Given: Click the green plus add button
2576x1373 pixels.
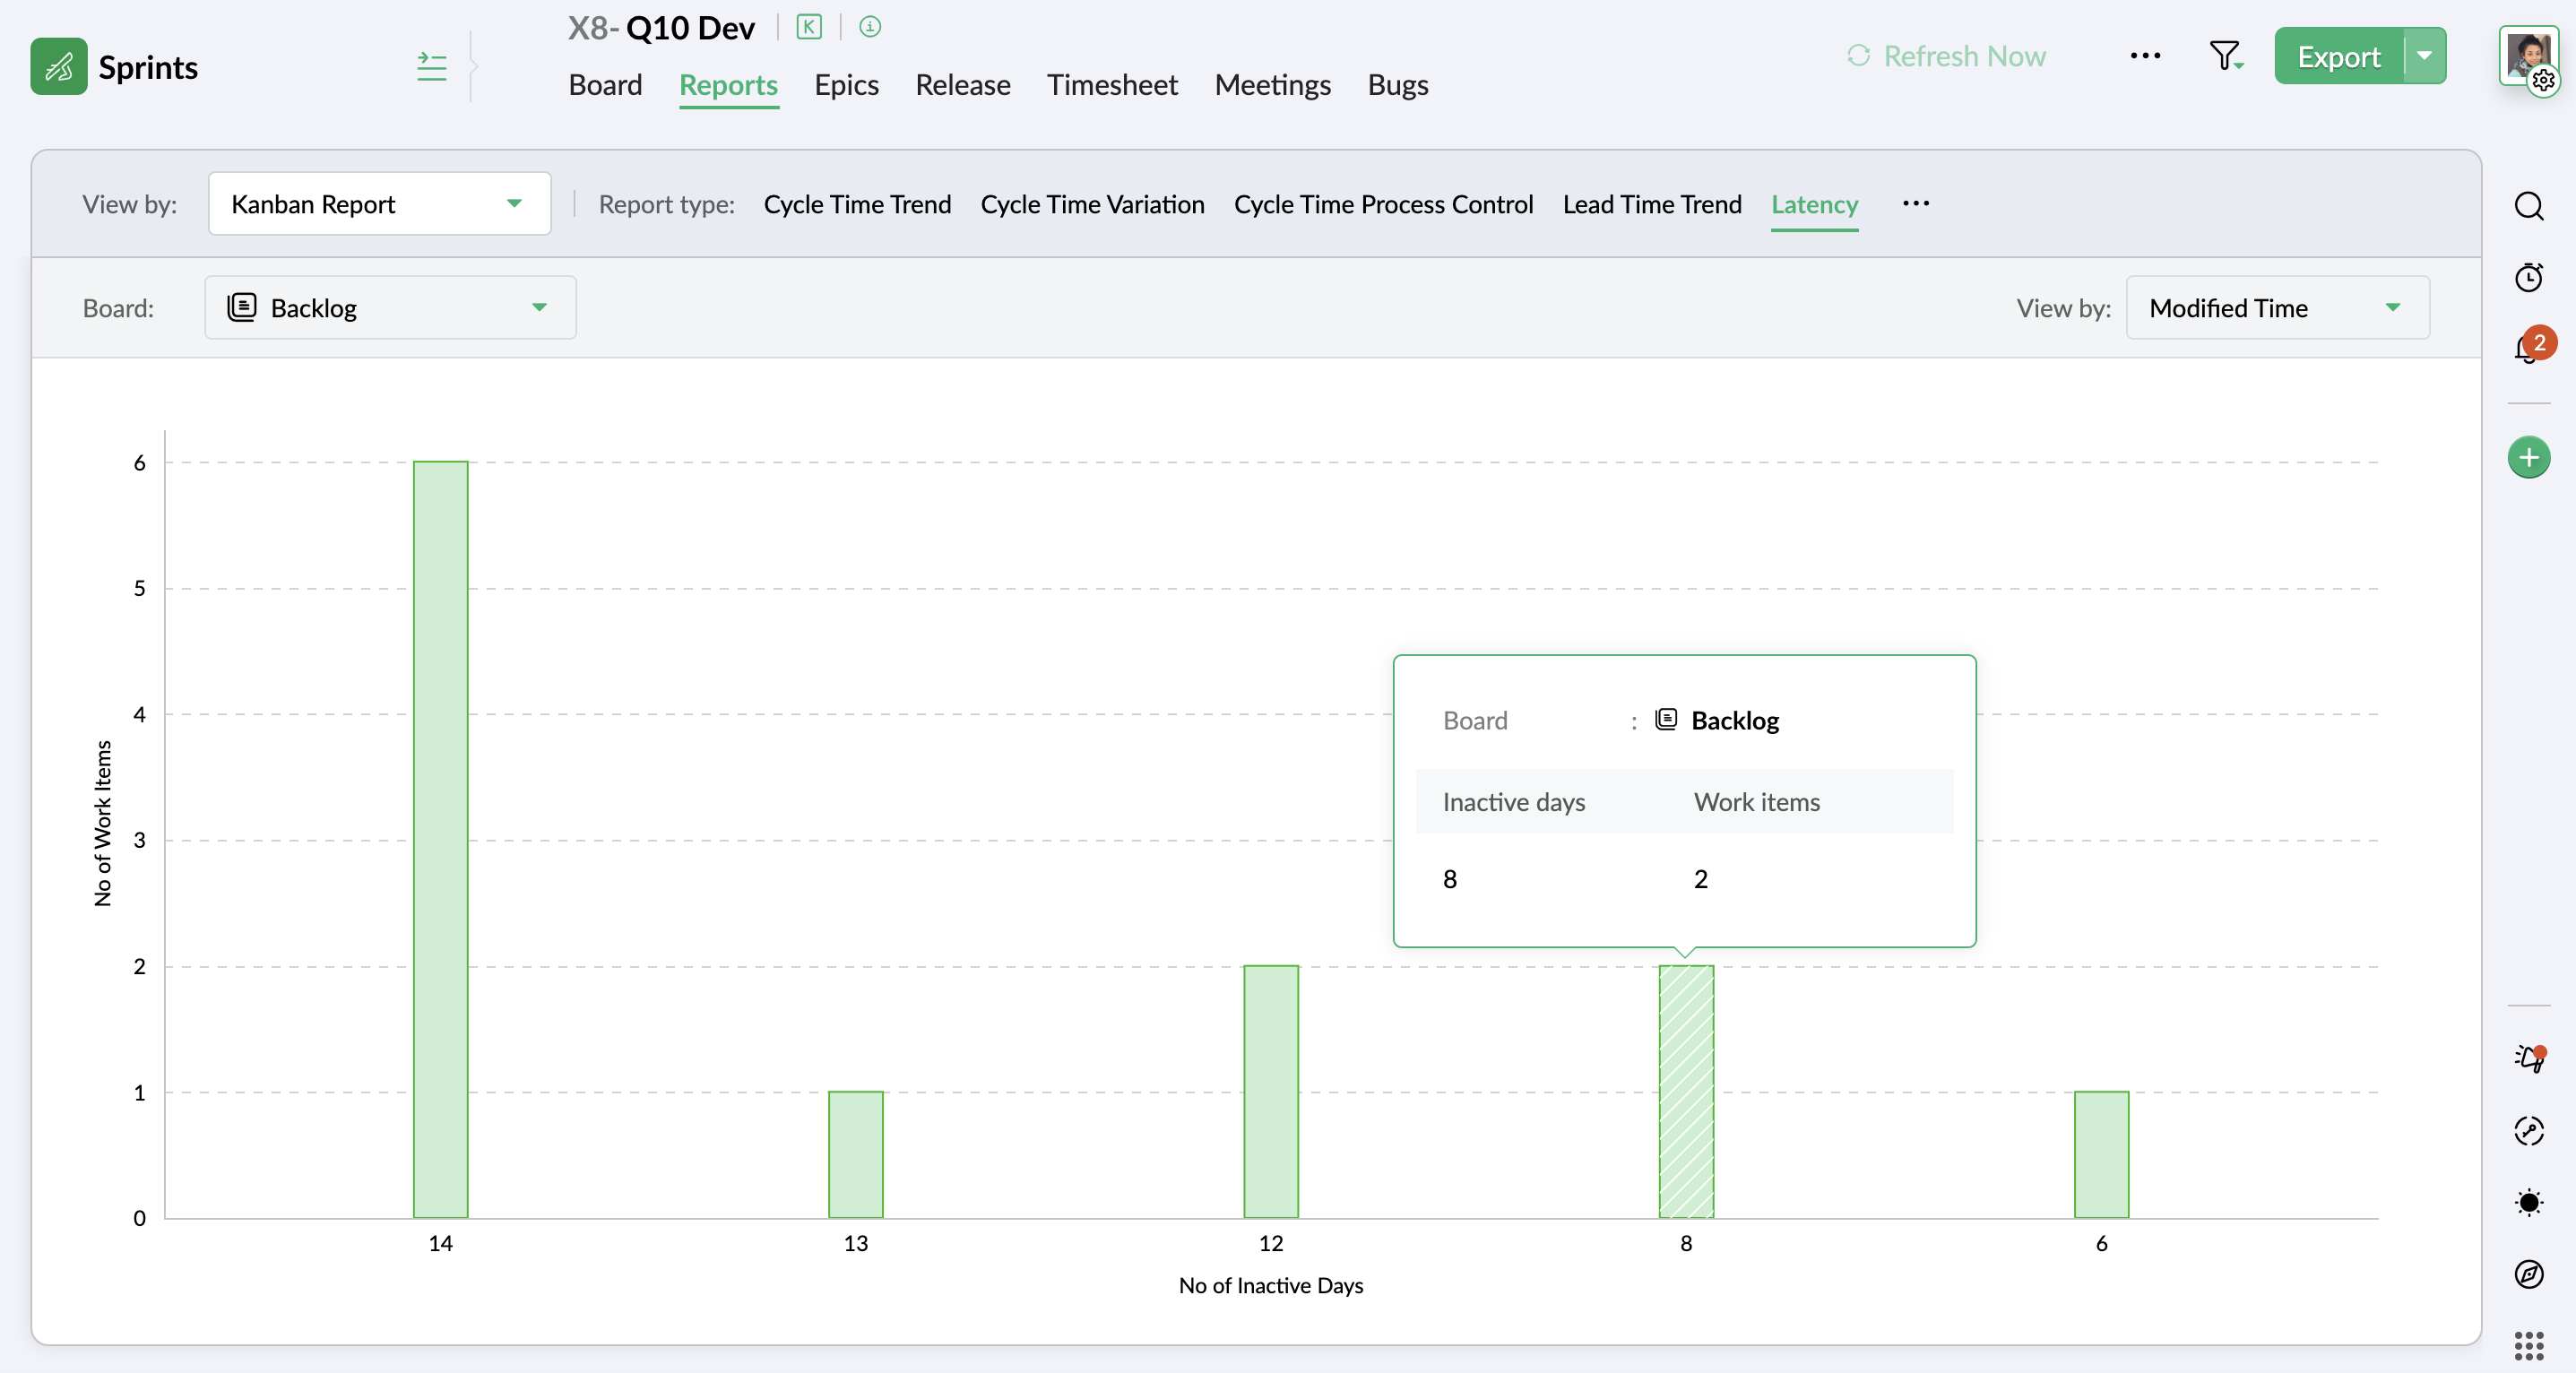Looking at the screenshot, I should pyautogui.click(x=2528, y=458).
